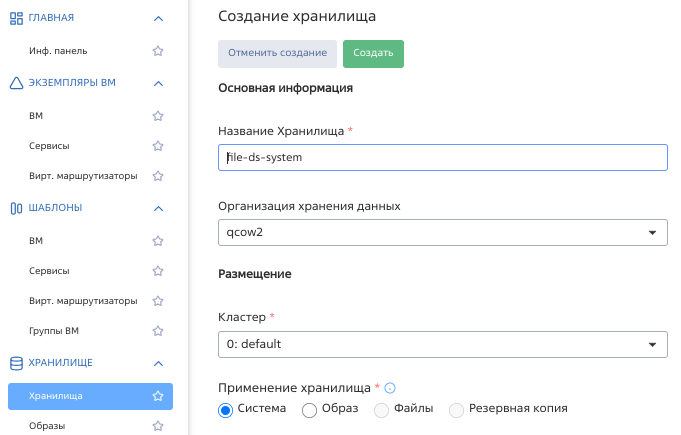Open the Кластер dropdown (0: default)

point(443,344)
